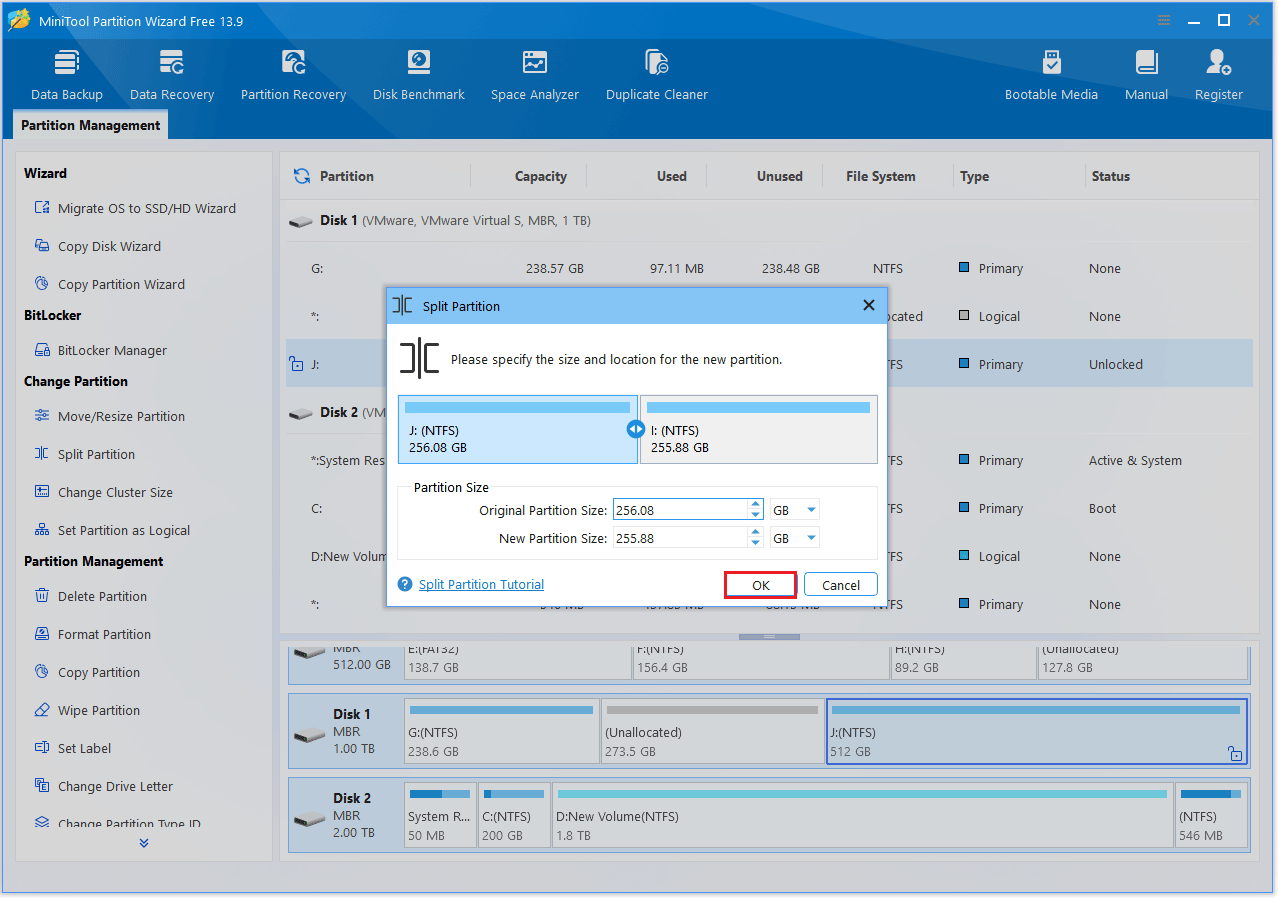
Task: Select the Unallocated 273.5 GB map block
Action: click(712, 731)
